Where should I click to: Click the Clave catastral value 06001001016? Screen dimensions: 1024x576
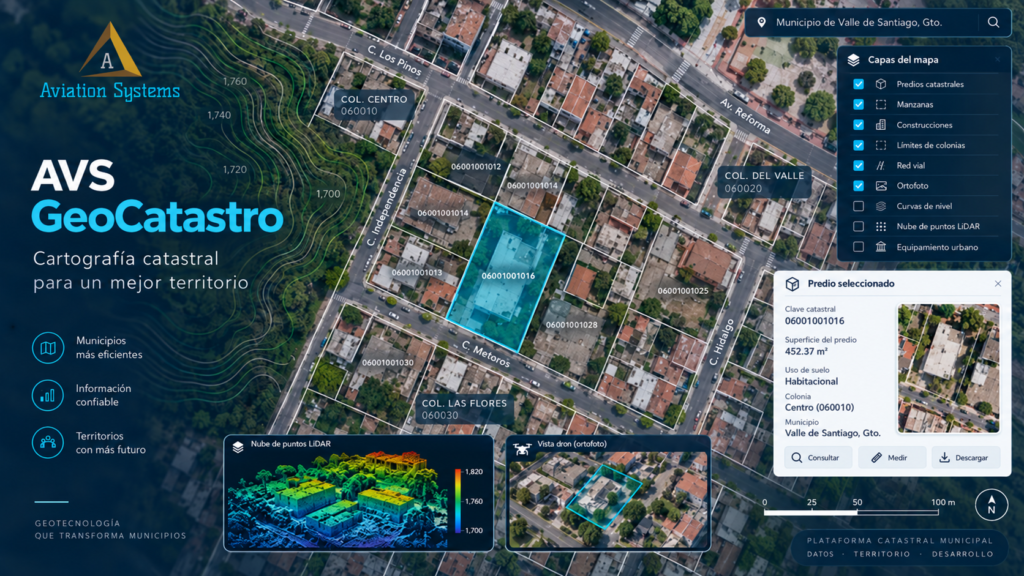pos(814,321)
